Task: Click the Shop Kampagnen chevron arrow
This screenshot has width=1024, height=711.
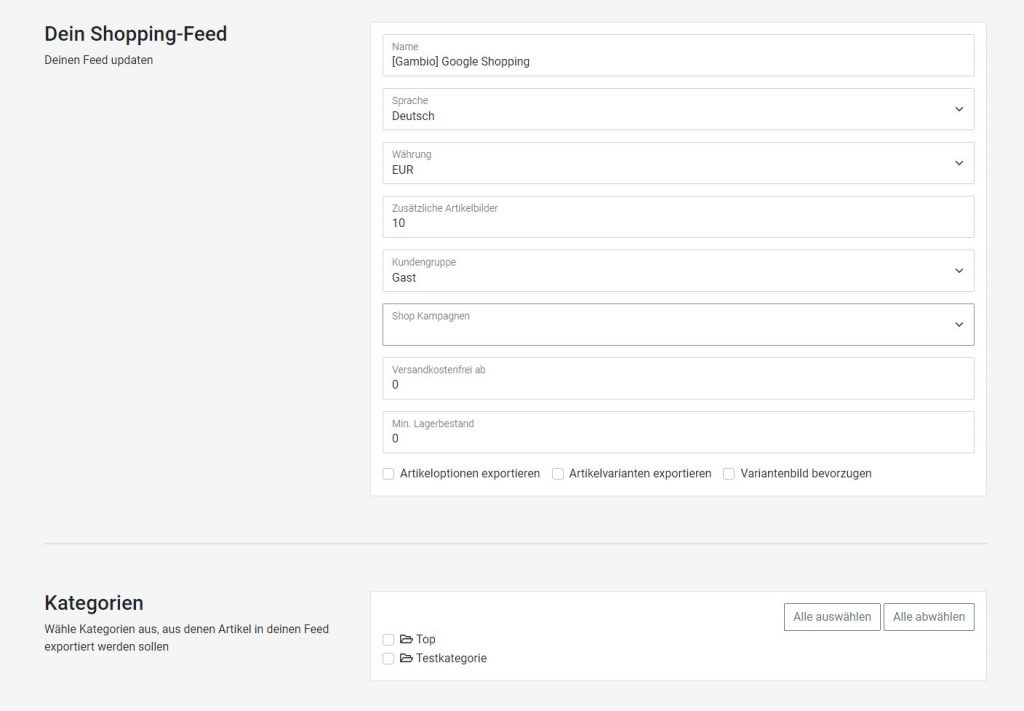Action: pos(958,325)
